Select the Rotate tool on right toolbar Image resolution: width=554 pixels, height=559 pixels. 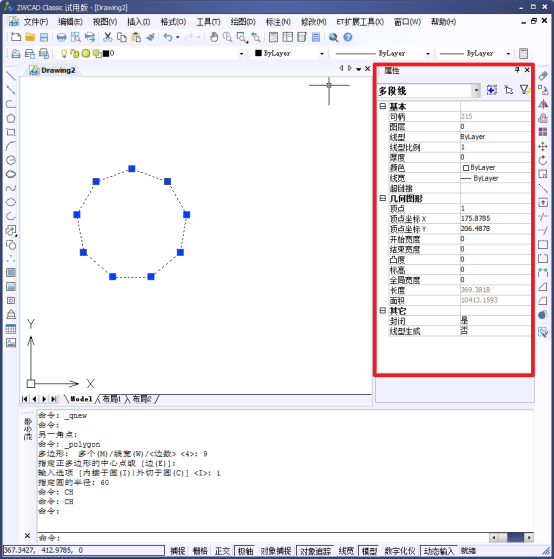[x=543, y=160]
